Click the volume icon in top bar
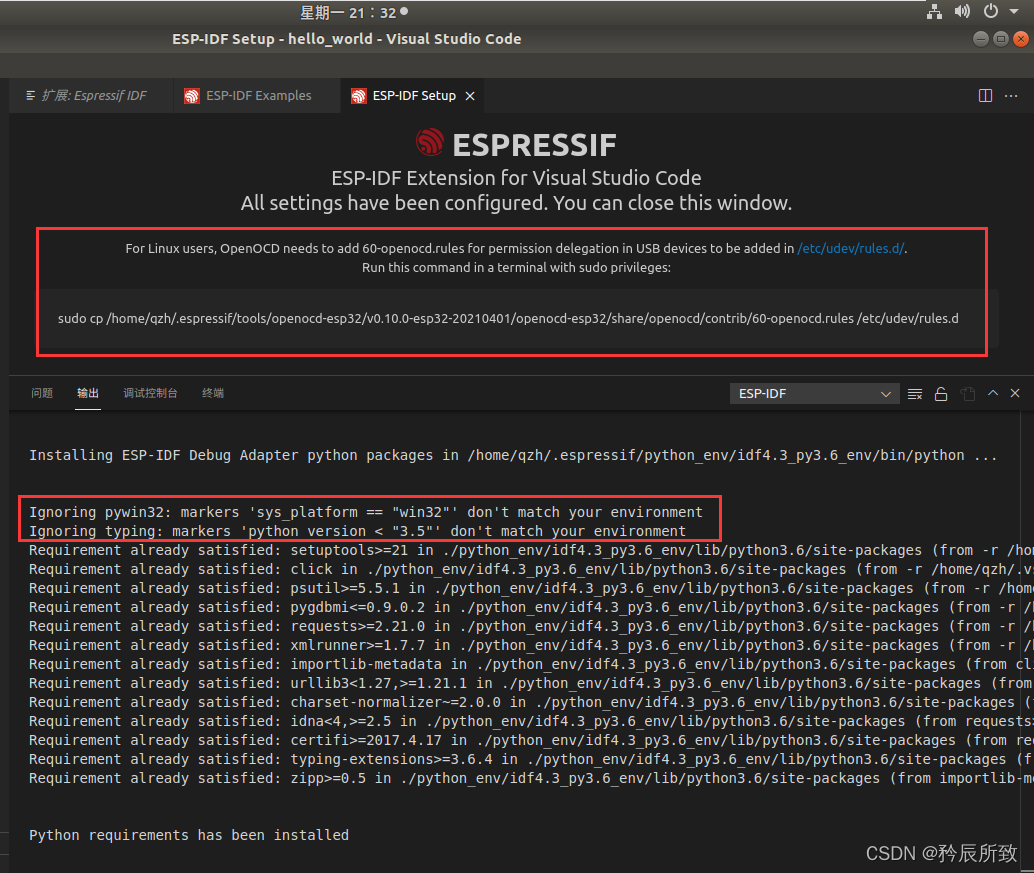Screen dimensions: 1034x873 click(x=962, y=11)
